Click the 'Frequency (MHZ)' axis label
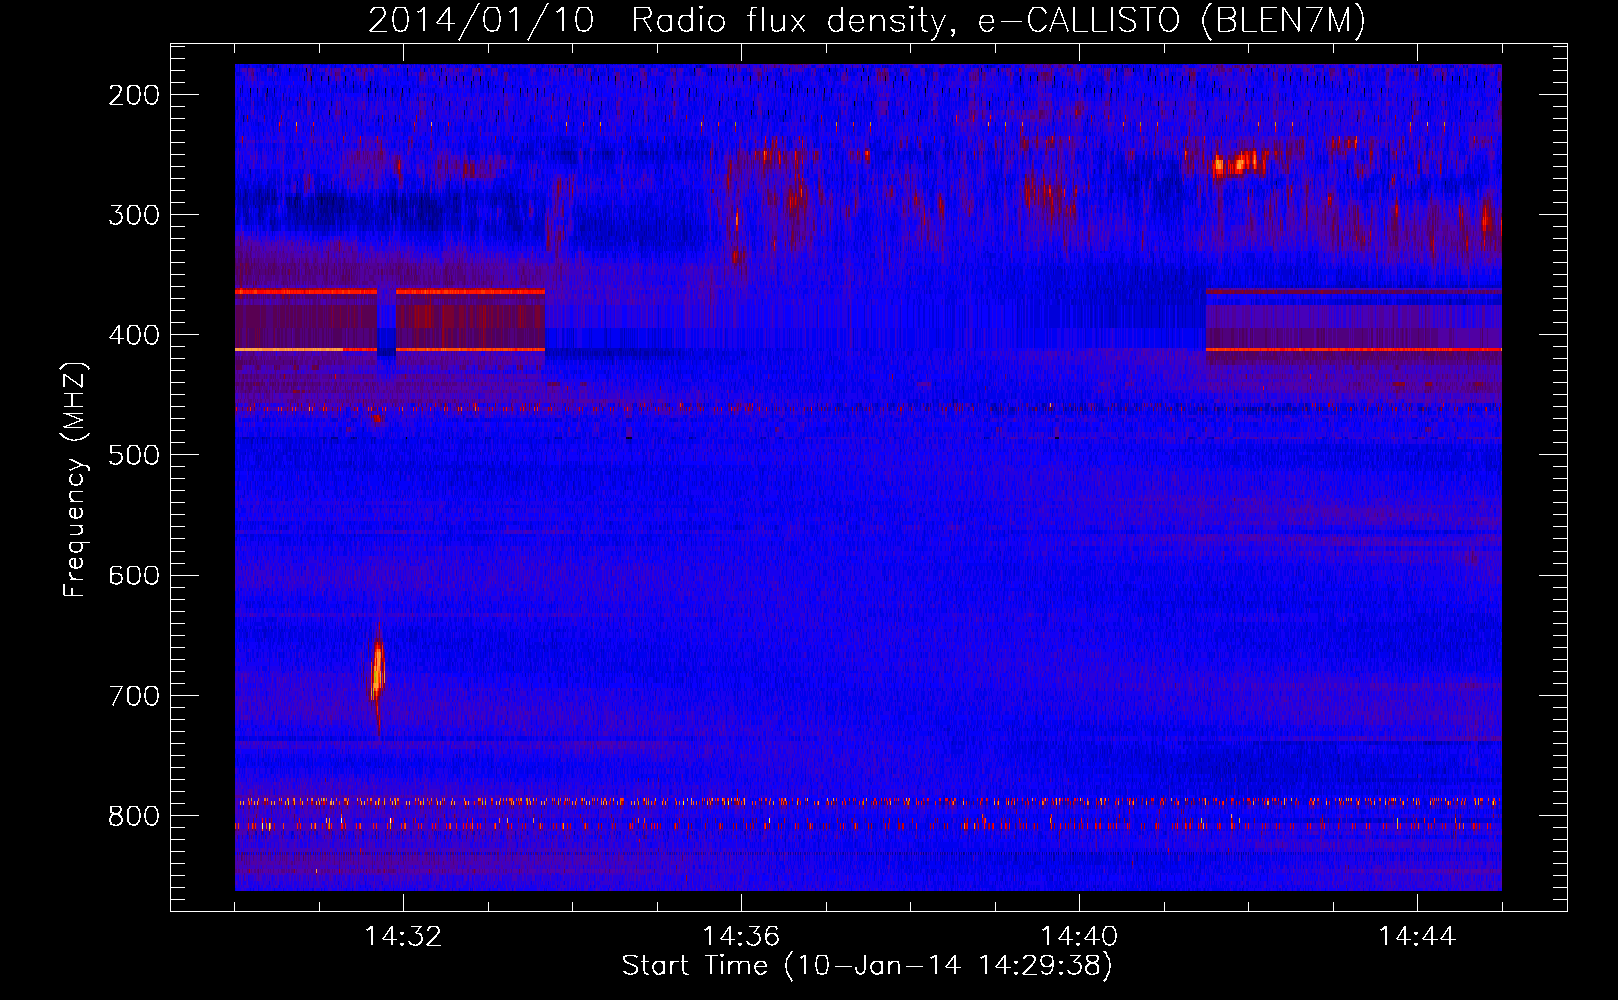This screenshot has width=1618, height=1000. (x=75, y=480)
